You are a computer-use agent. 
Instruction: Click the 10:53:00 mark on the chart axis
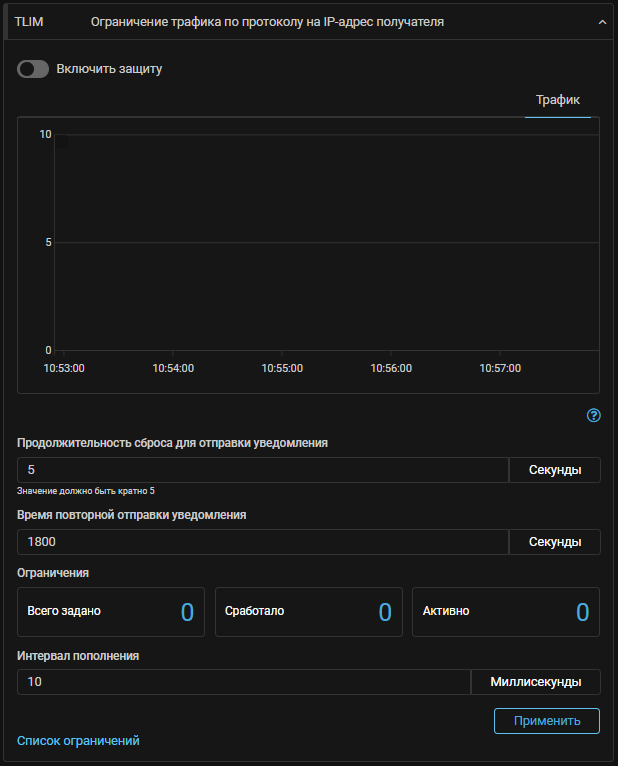[64, 368]
